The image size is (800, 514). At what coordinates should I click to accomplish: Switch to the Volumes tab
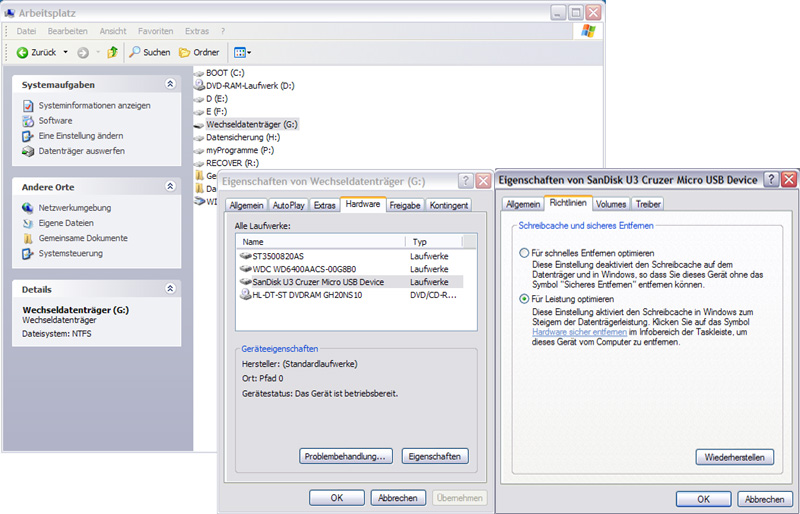pos(611,204)
